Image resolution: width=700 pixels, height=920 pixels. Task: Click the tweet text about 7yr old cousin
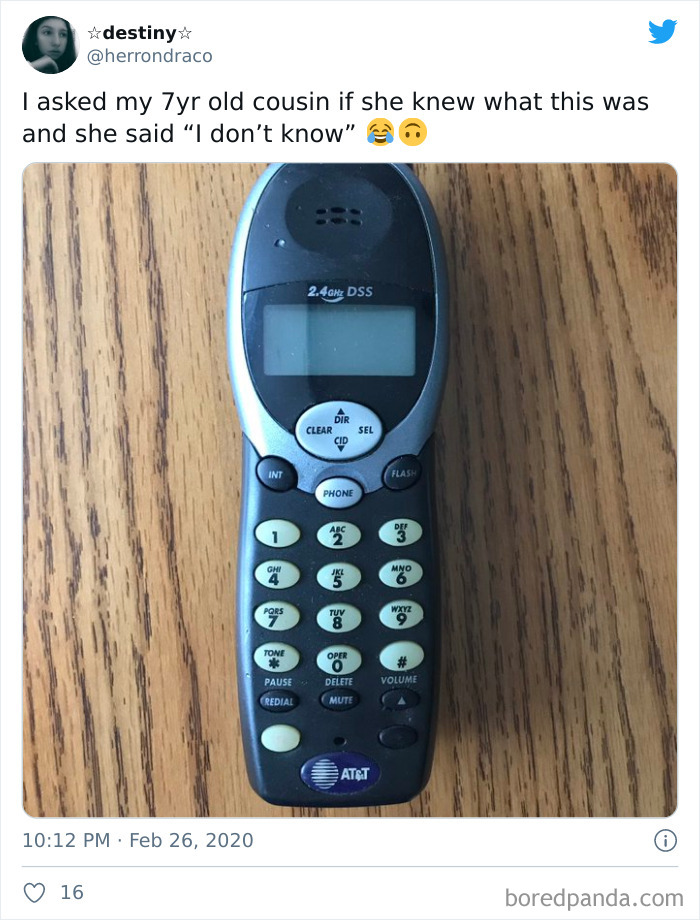point(336,117)
